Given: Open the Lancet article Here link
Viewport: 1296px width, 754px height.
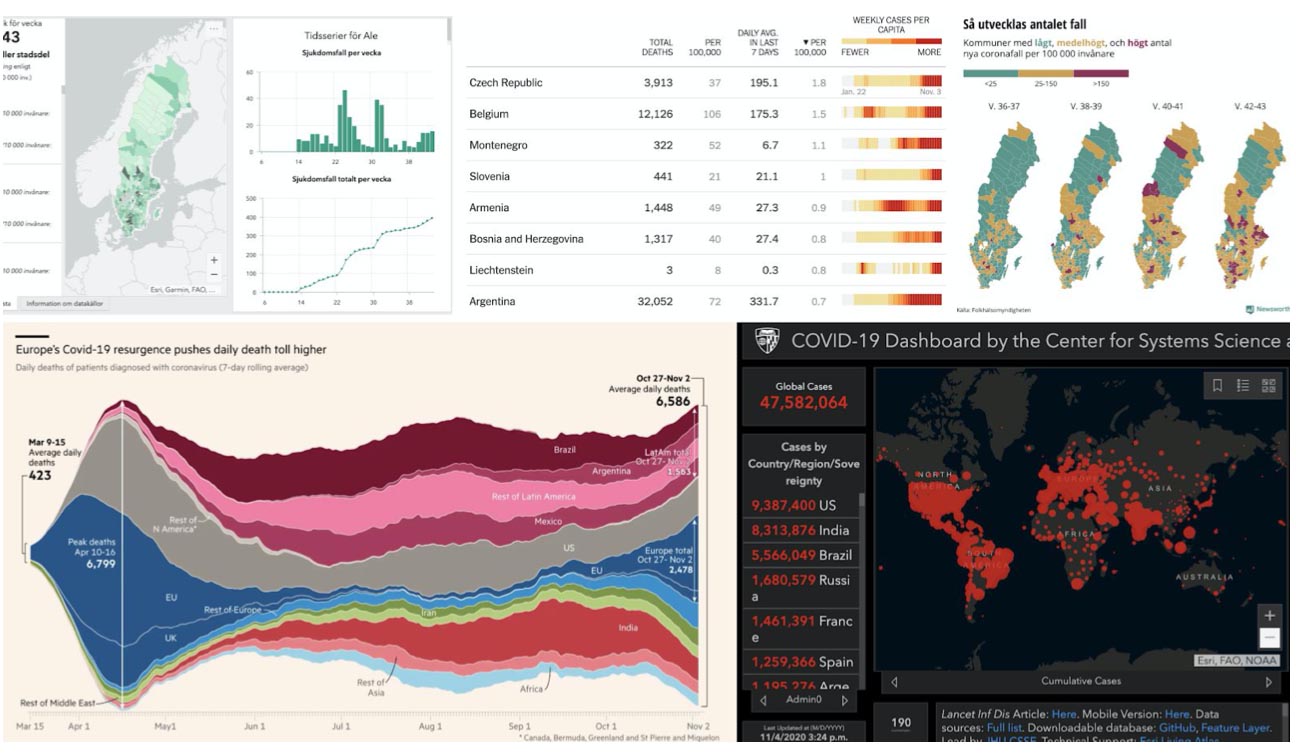Looking at the screenshot, I should pos(1064,714).
